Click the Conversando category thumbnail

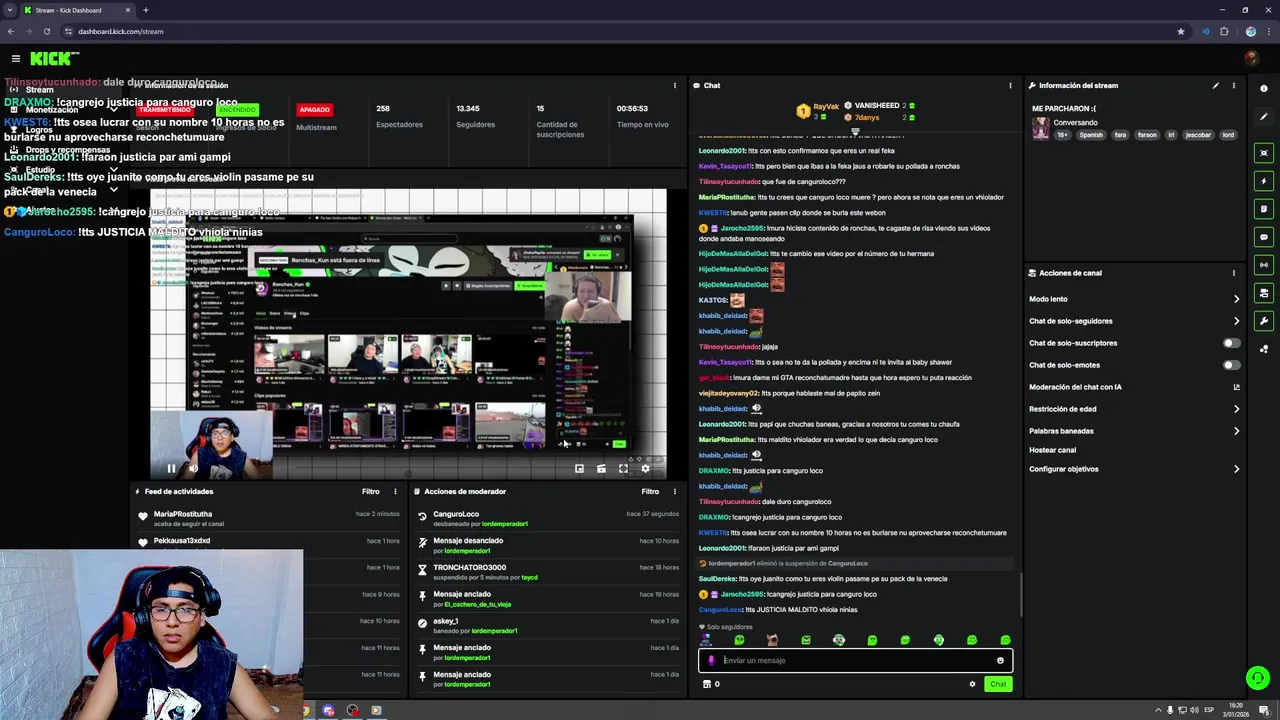coord(1041,128)
